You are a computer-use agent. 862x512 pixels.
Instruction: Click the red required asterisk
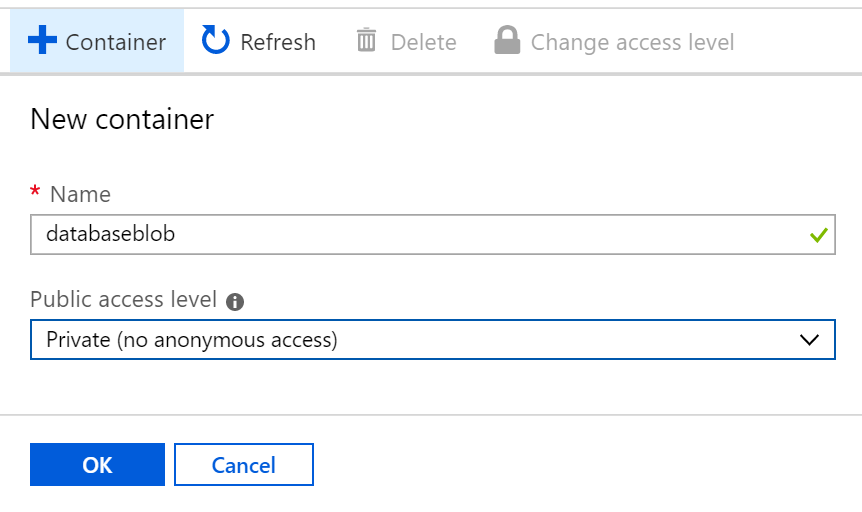click(35, 193)
